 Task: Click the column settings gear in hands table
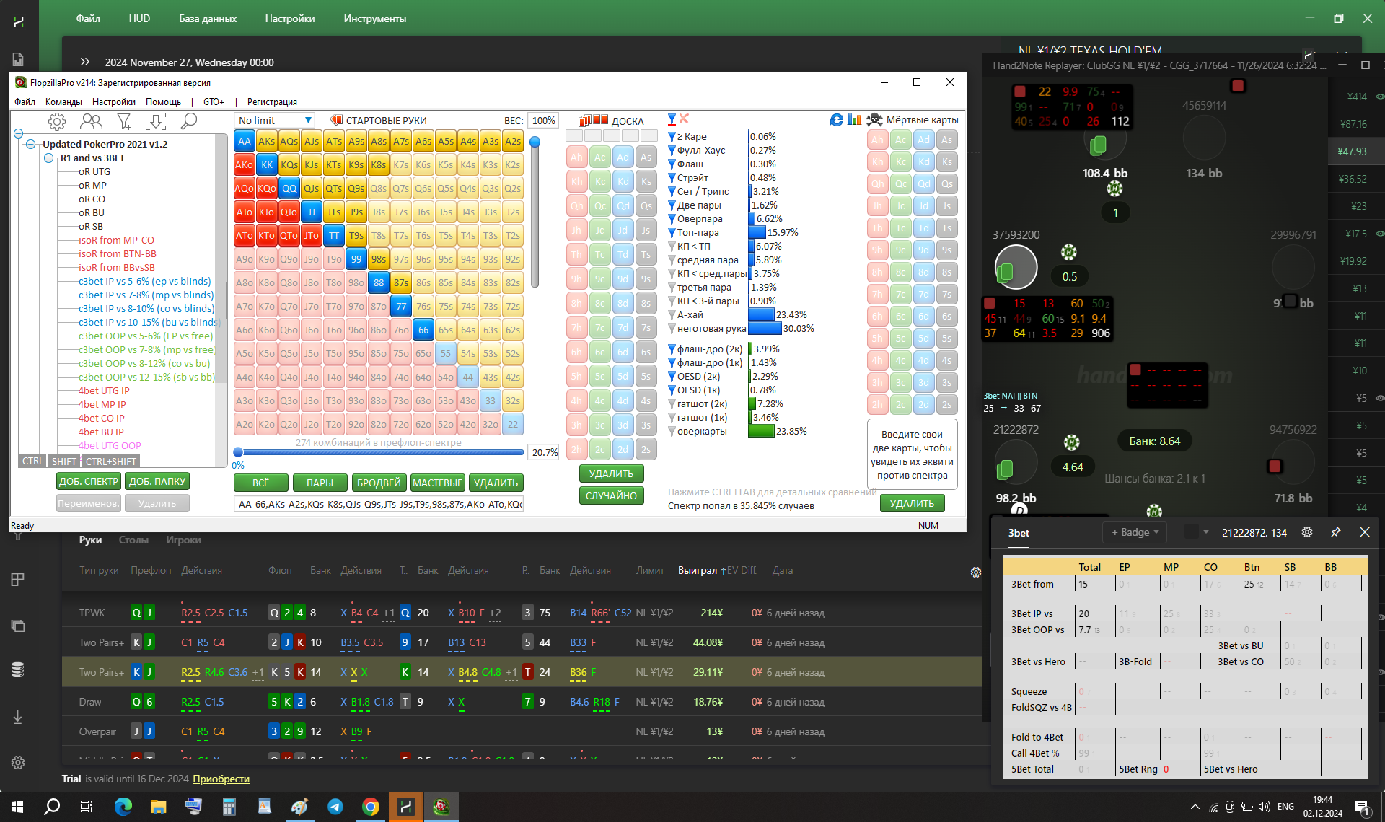point(976,572)
